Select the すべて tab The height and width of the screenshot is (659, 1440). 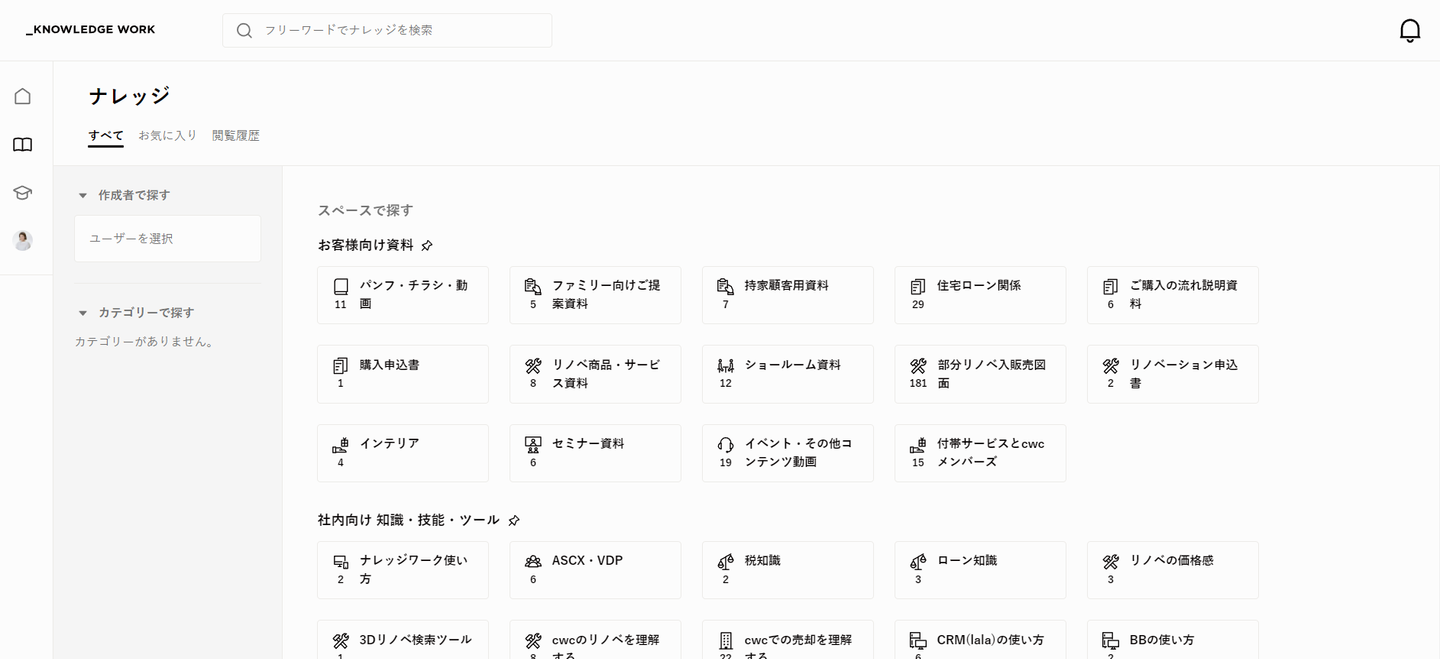(x=106, y=136)
